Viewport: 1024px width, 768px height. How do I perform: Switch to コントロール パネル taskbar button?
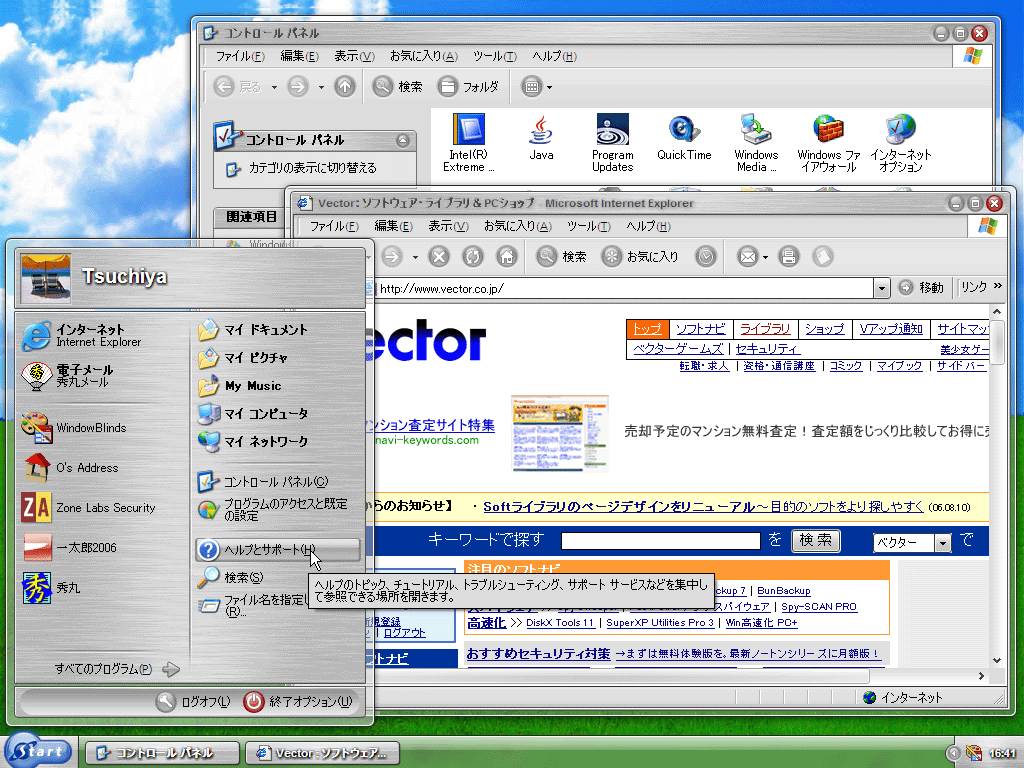(x=163, y=753)
